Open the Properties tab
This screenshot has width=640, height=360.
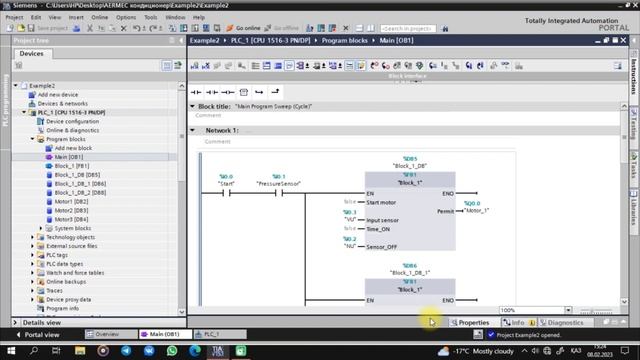pyautogui.click(x=470, y=322)
